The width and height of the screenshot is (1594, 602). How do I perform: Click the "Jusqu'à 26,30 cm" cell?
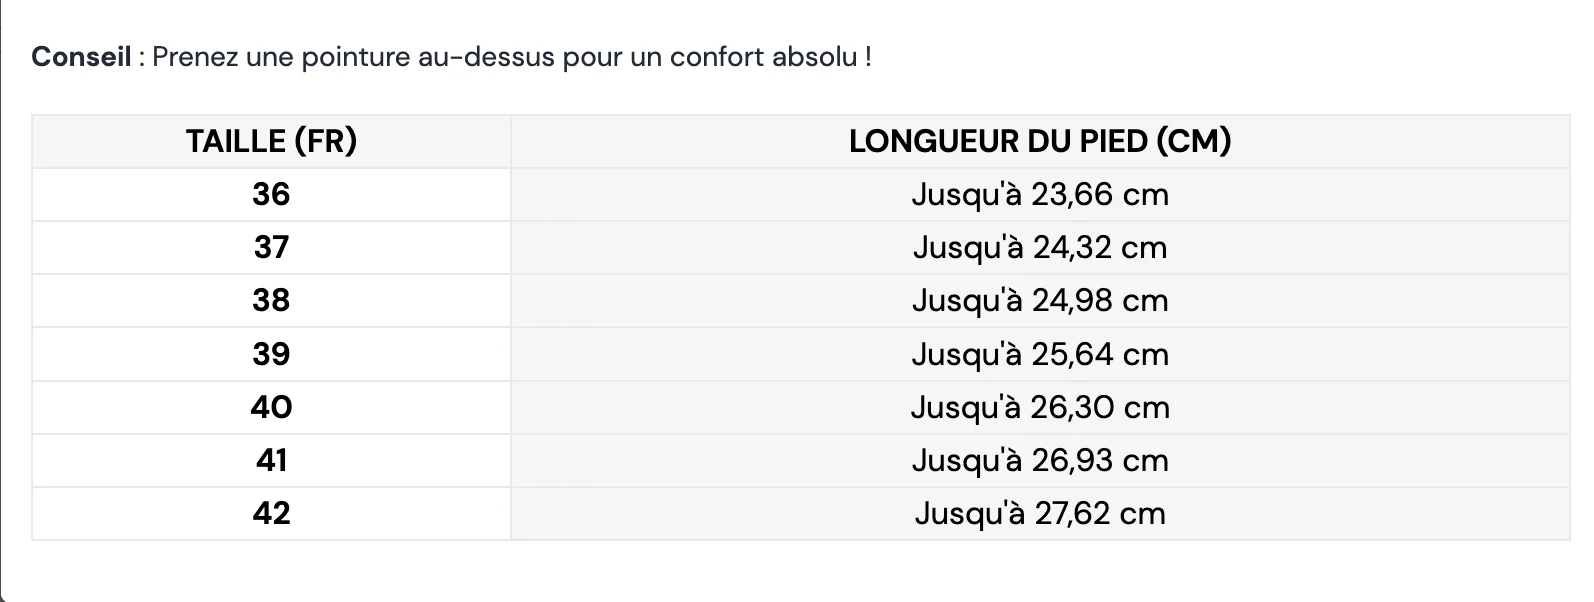click(1040, 407)
